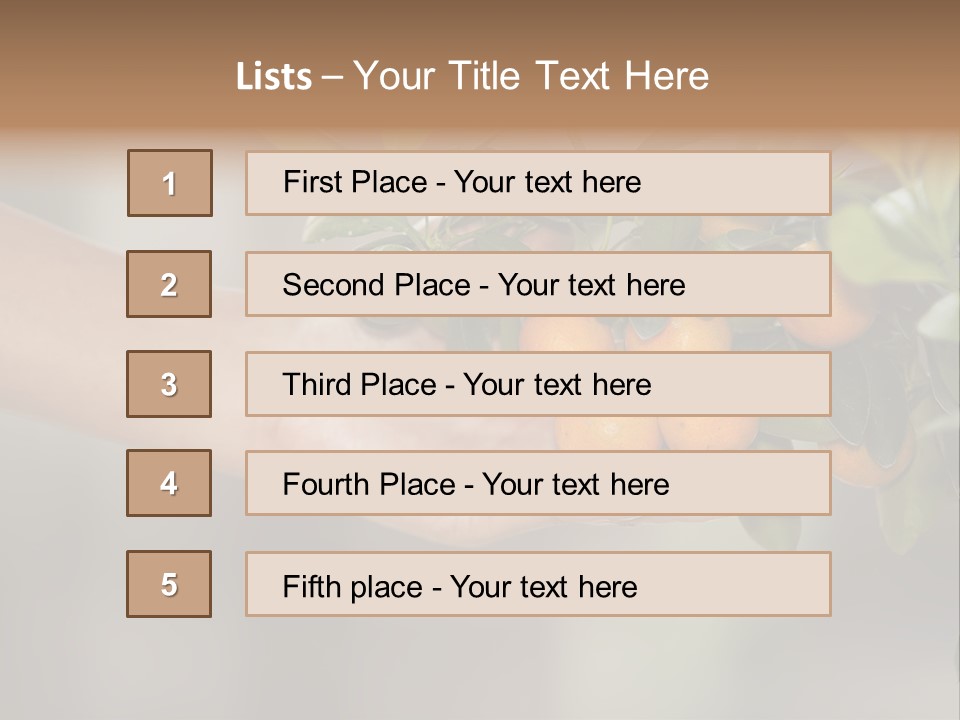Click the blurred hand left of the number boxes
The height and width of the screenshot is (720, 960).
(60, 300)
